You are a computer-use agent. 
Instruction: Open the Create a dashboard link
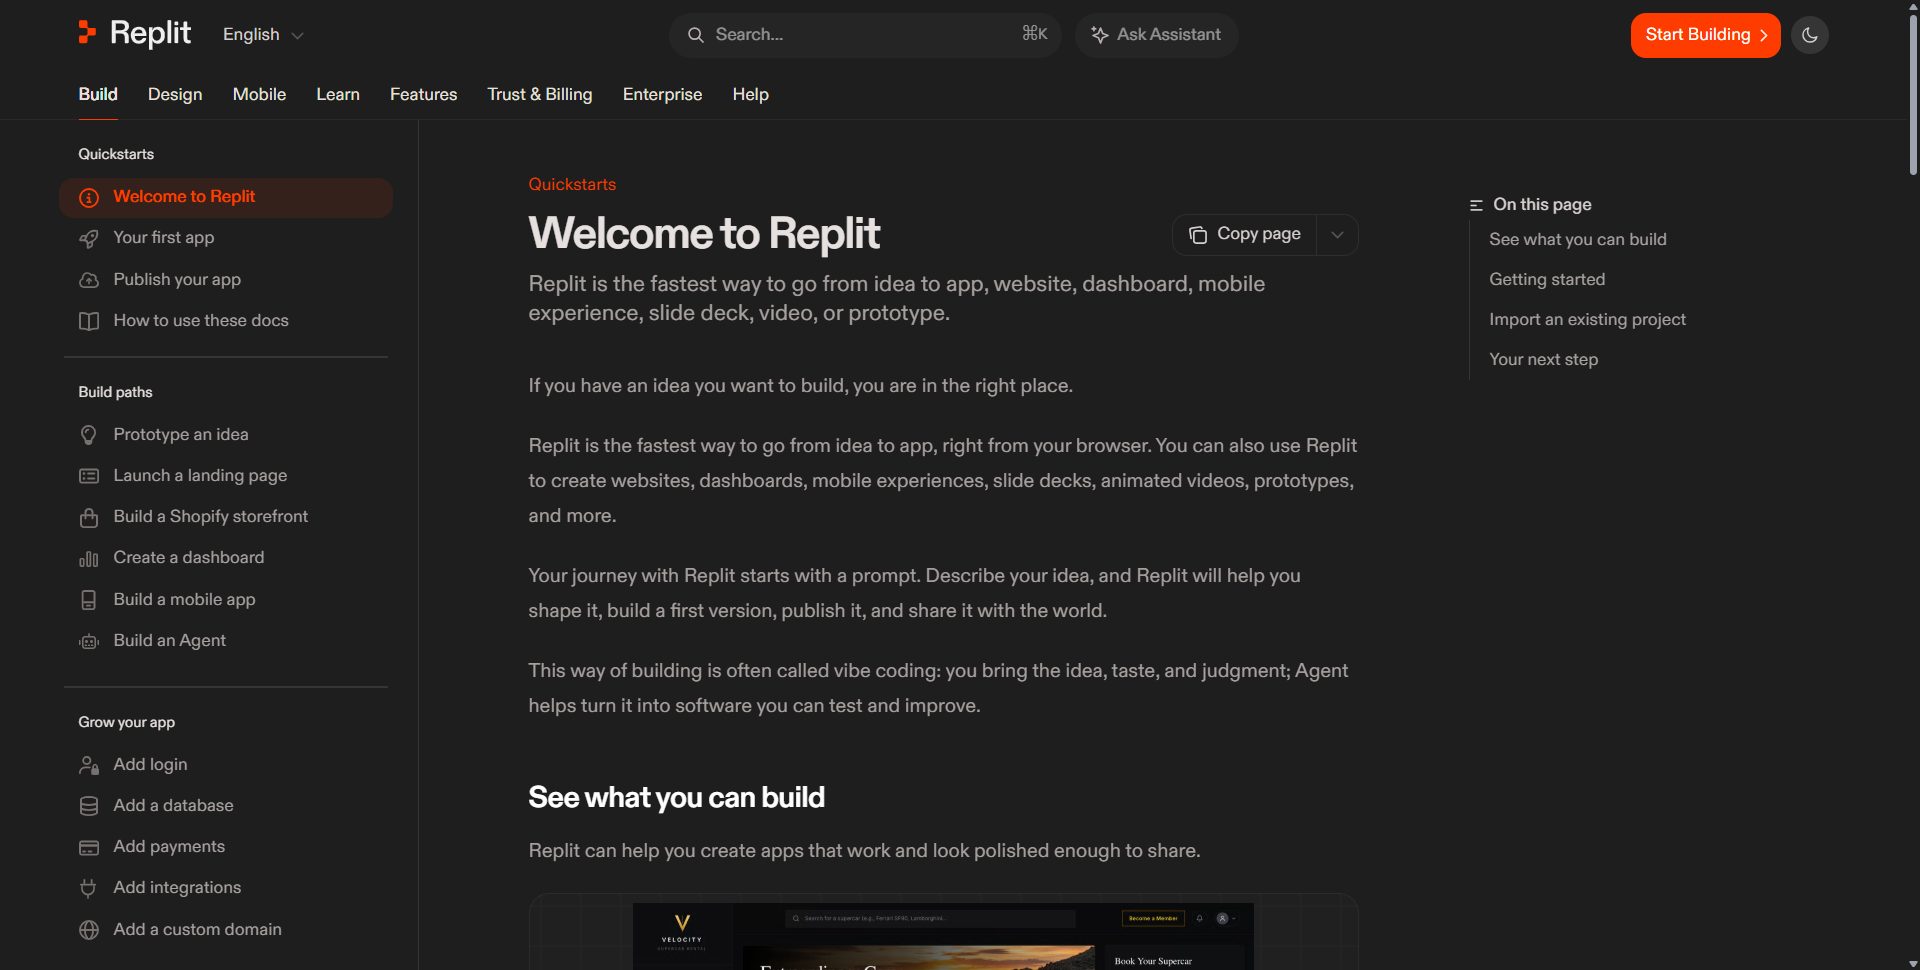coord(189,558)
